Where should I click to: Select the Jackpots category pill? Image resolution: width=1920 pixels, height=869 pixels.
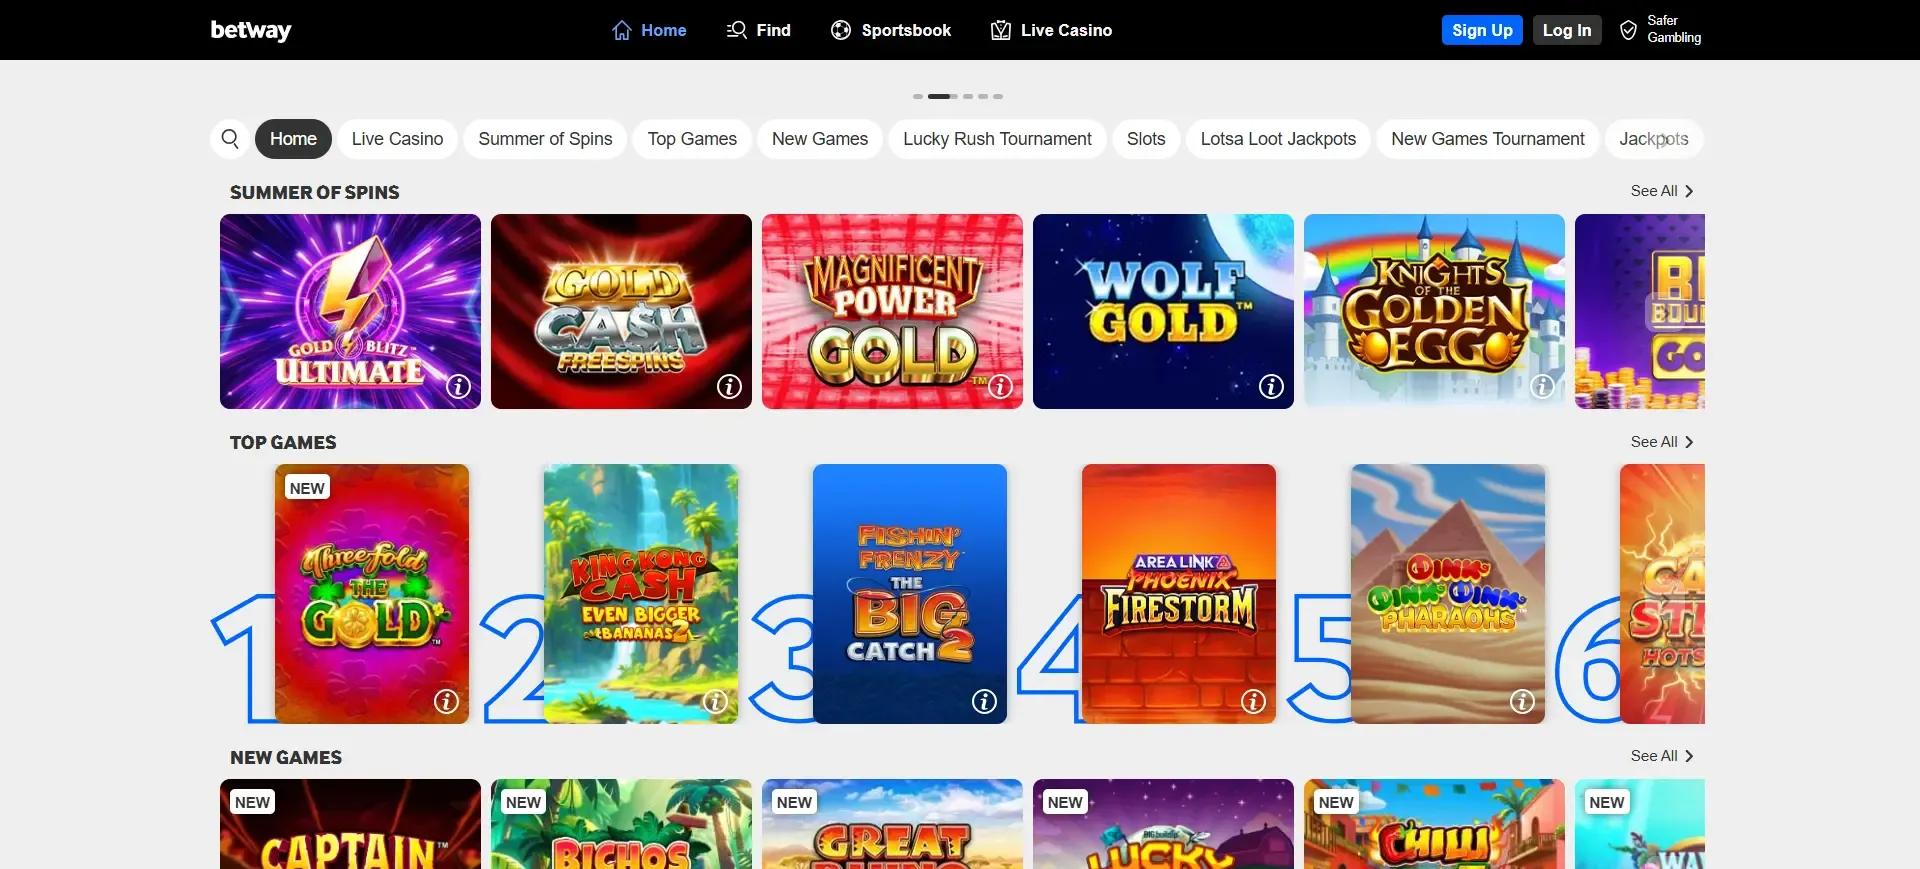pos(1654,139)
